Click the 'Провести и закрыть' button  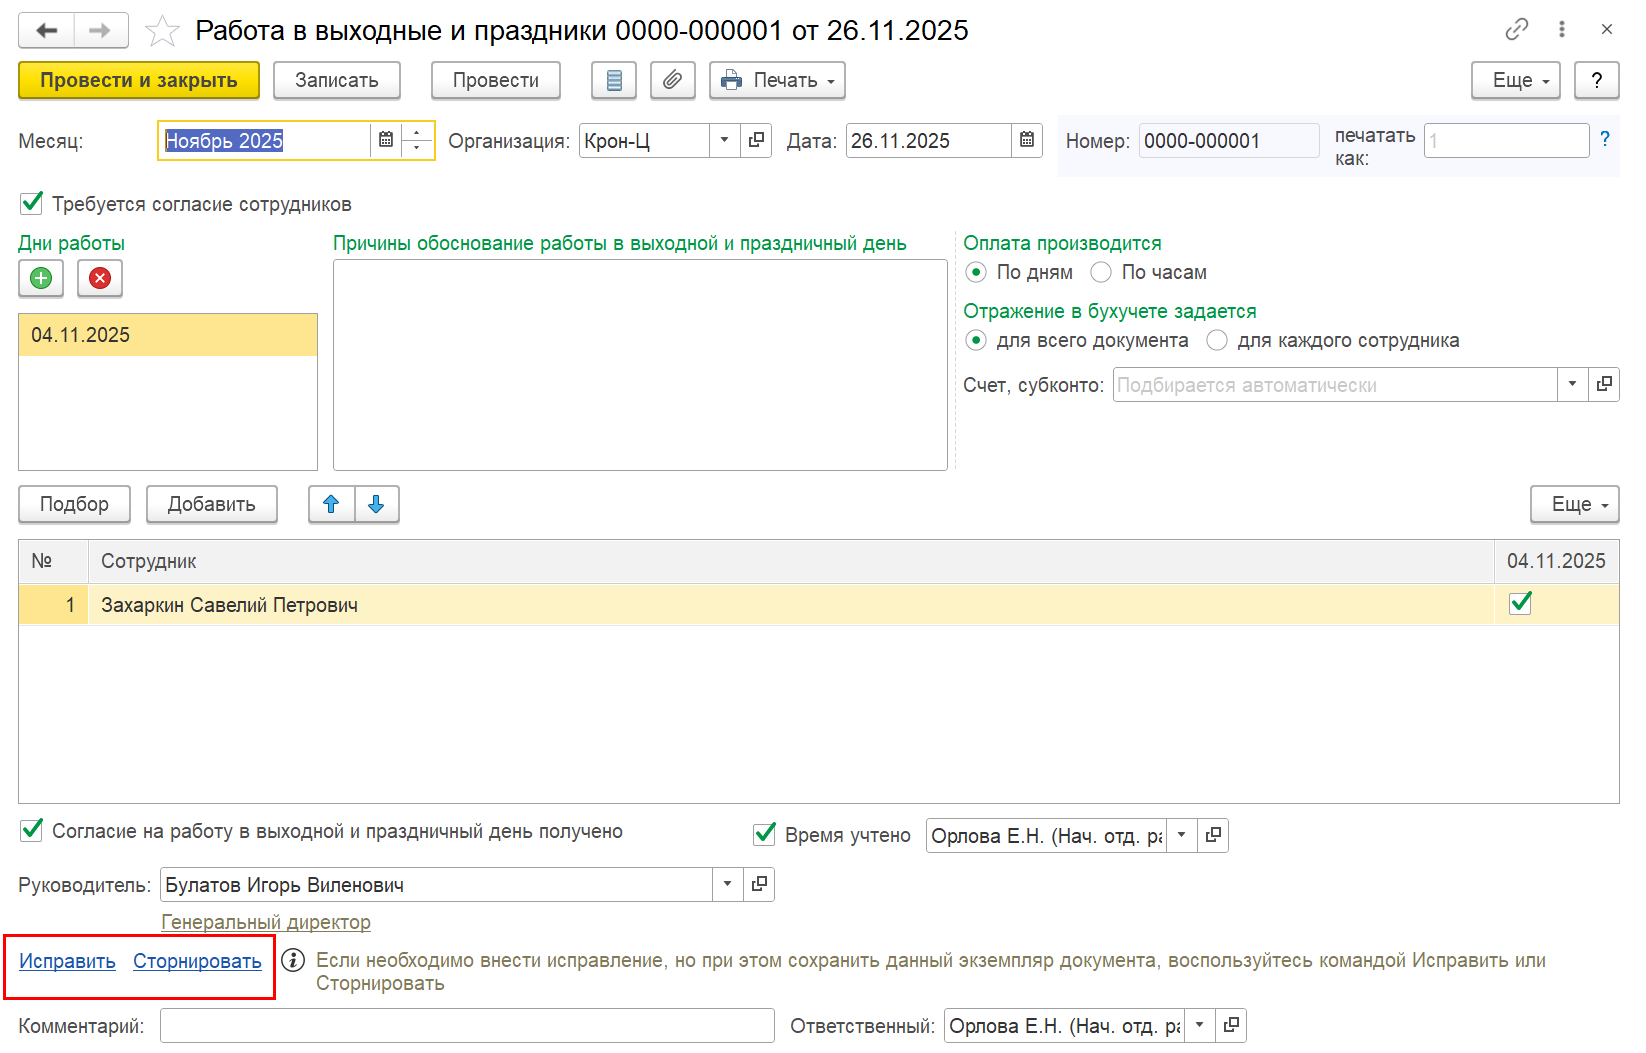tap(139, 80)
